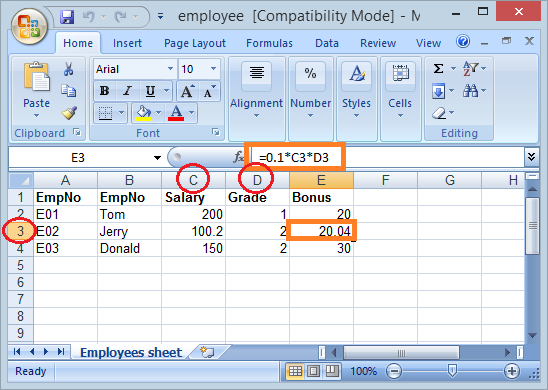The height and width of the screenshot is (390, 548).
Task: Click the AutoSum sigma icon
Action: click(x=438, y=68)
